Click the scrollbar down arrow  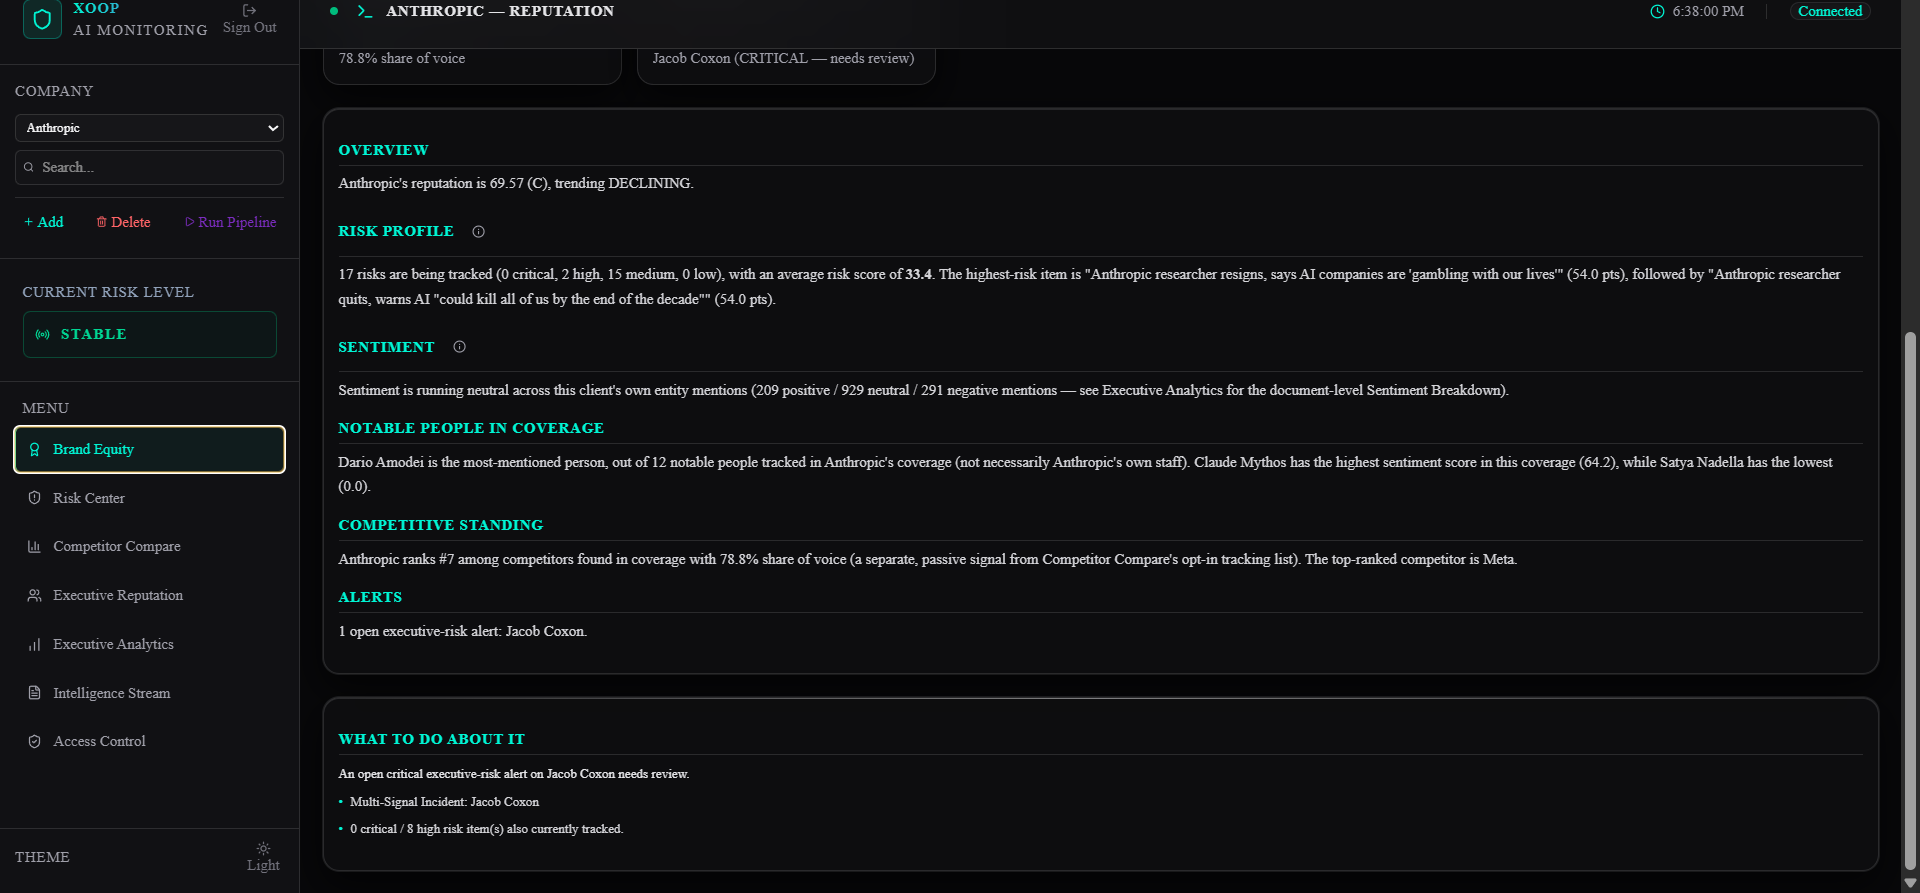[1910, 883]
